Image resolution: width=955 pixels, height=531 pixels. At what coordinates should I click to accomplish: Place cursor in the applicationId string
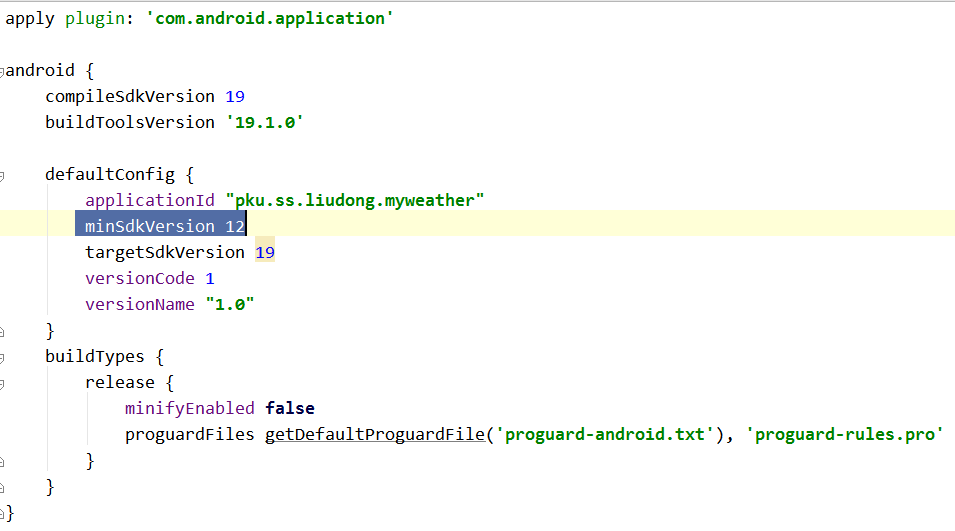coord(354,200)
